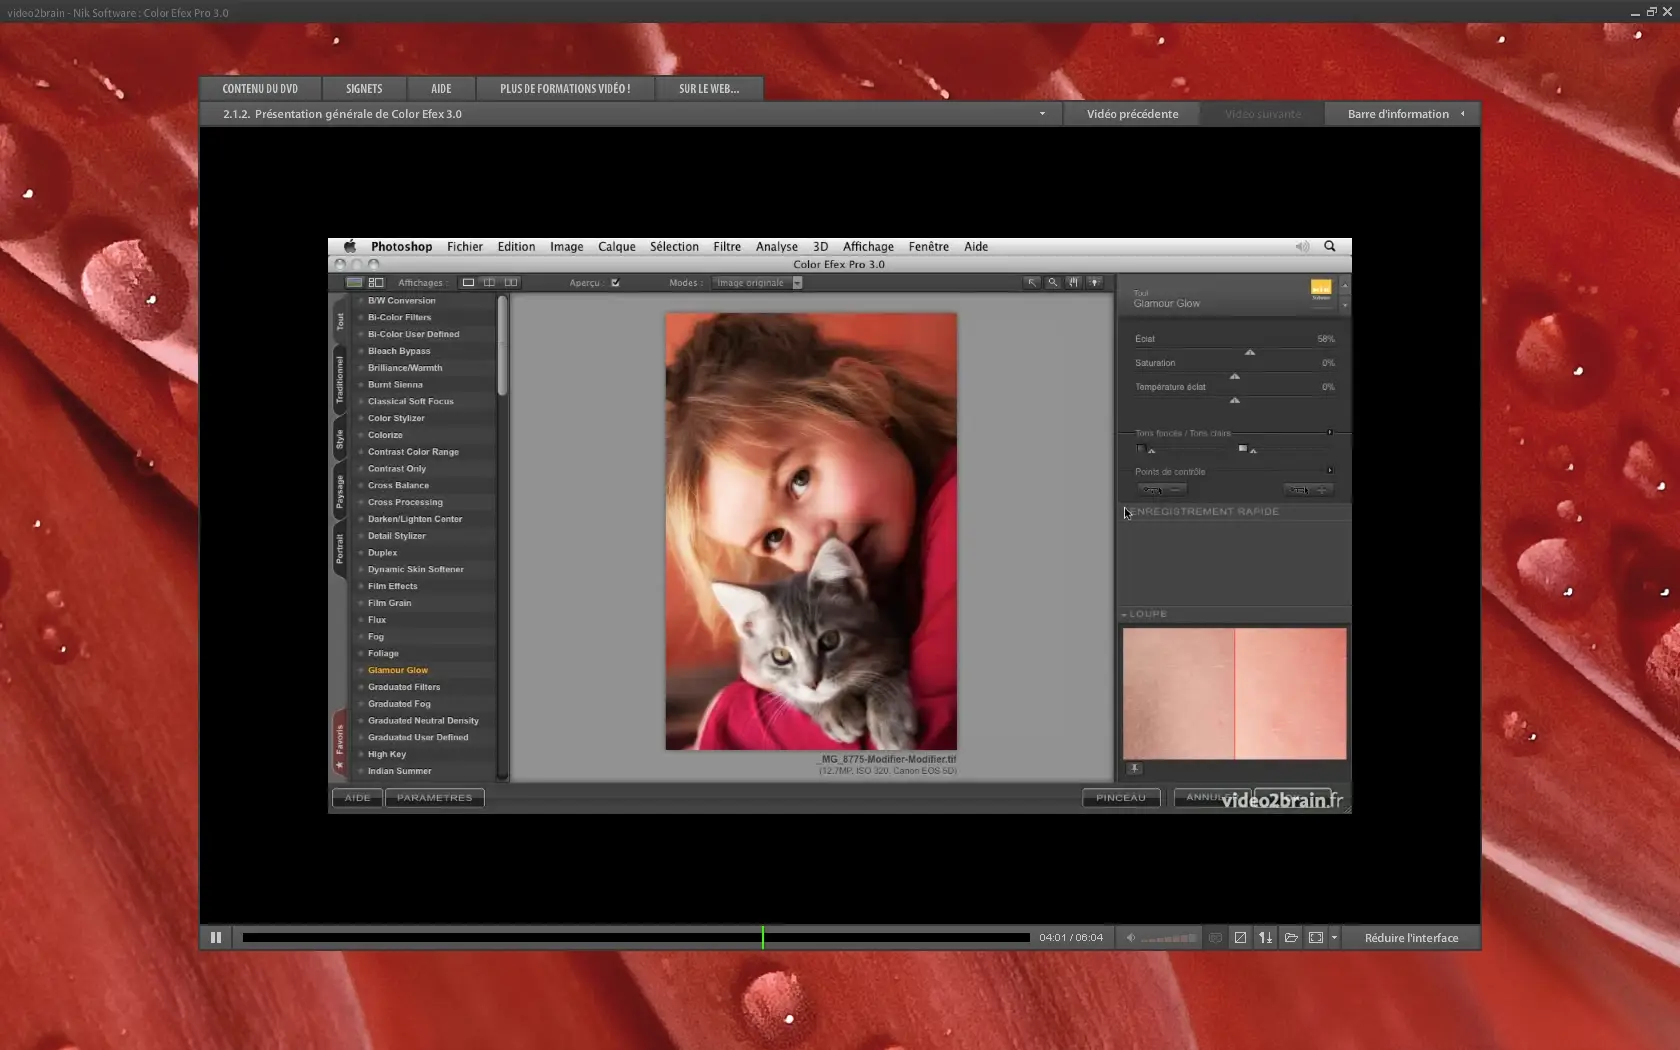The width and height of the screenshot is (1680, 1050).
Task: Open the SIGNETS tab
Action: click(364, 89)
